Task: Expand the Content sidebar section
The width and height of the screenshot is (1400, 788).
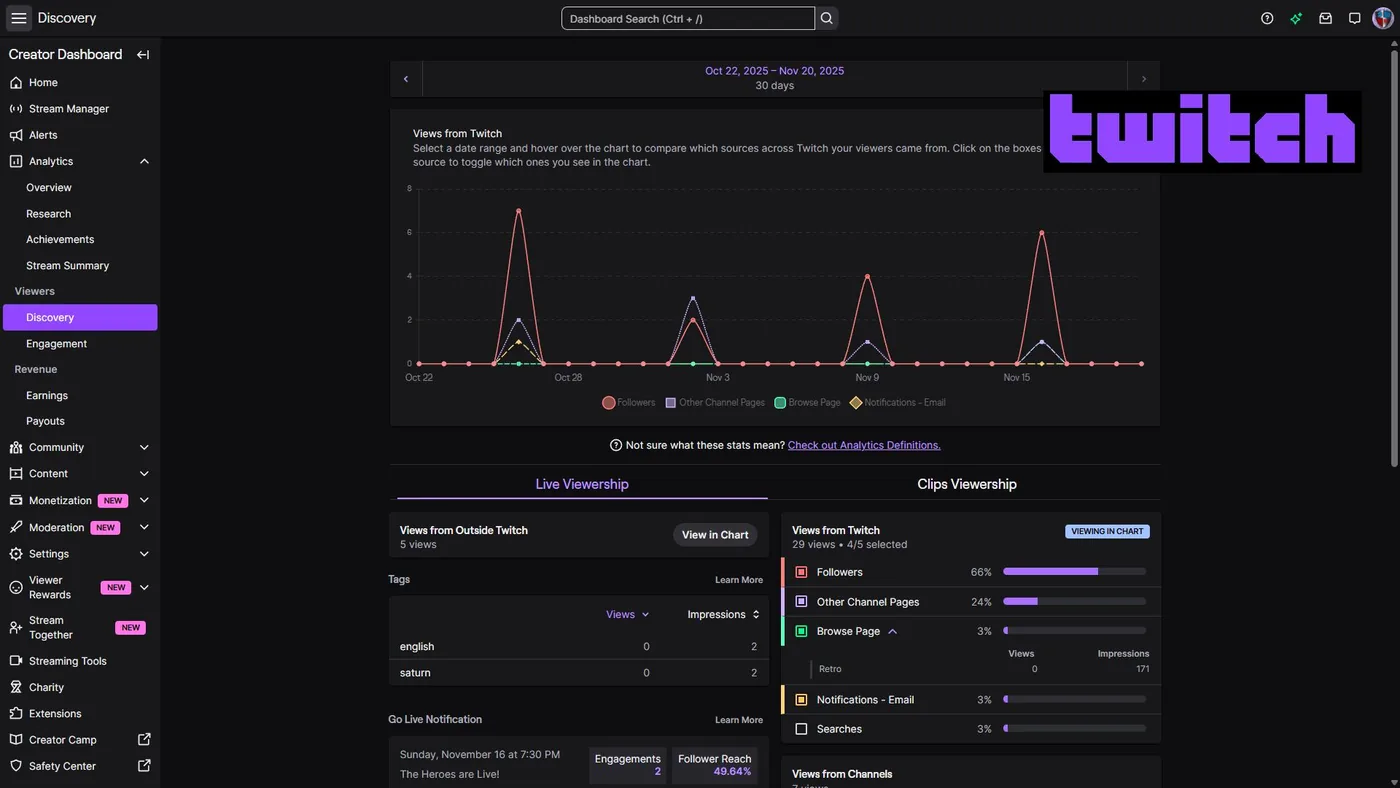Action: pyautogui.click(x=144, y=474)
